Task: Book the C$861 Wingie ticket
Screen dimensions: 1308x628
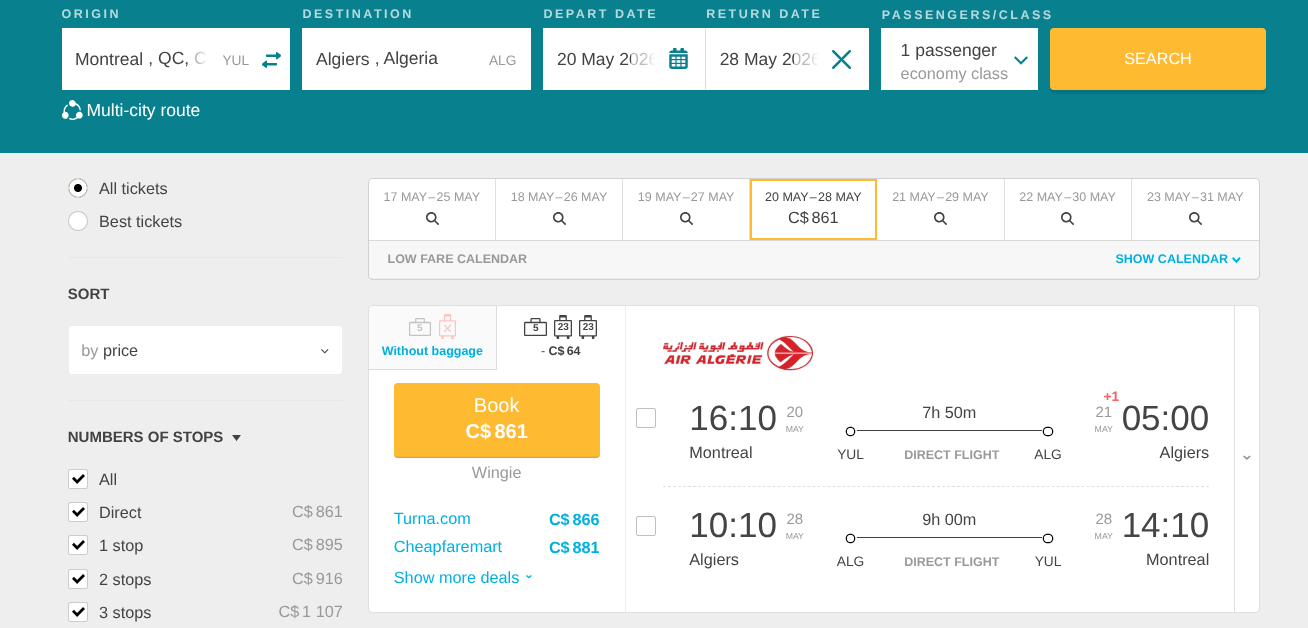Action: pyautogui.click(x=497, y=419)
